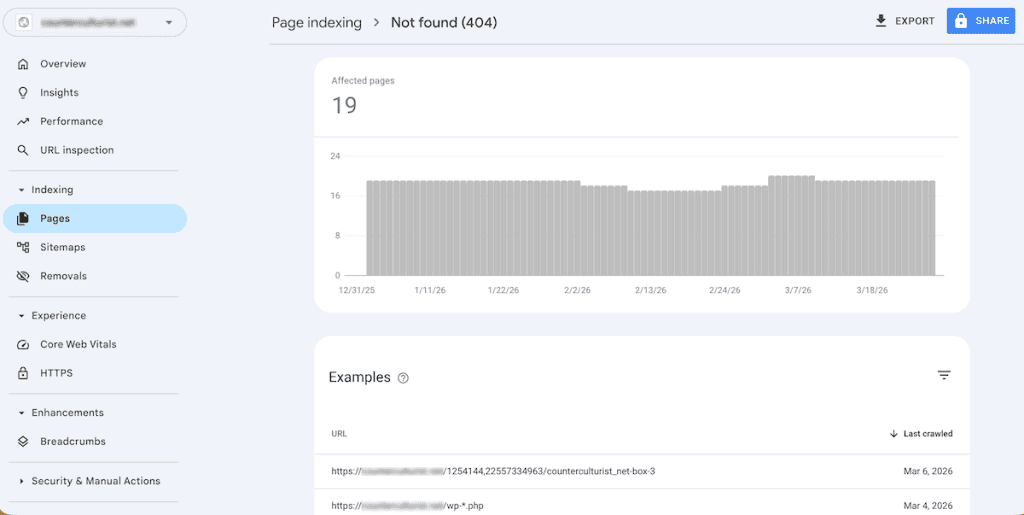Click the Export button

905,21
